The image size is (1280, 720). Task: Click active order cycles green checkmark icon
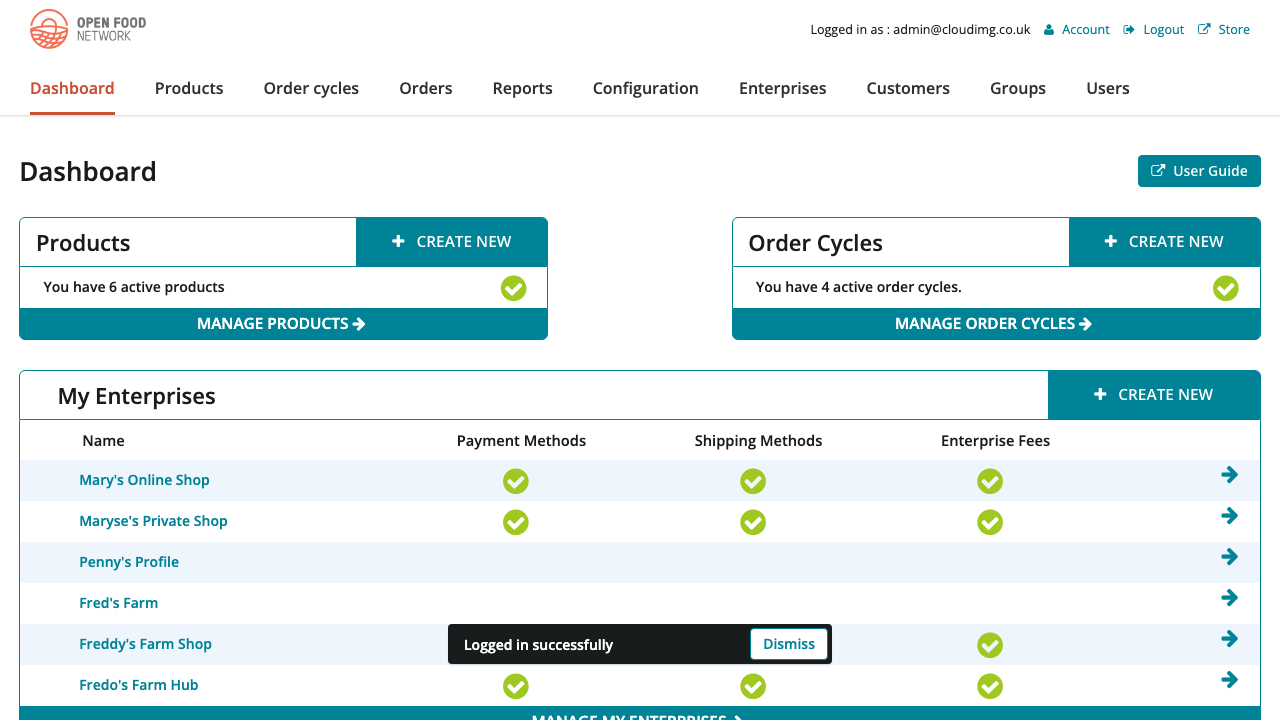pyautogui.click(x=1225, y=288)
